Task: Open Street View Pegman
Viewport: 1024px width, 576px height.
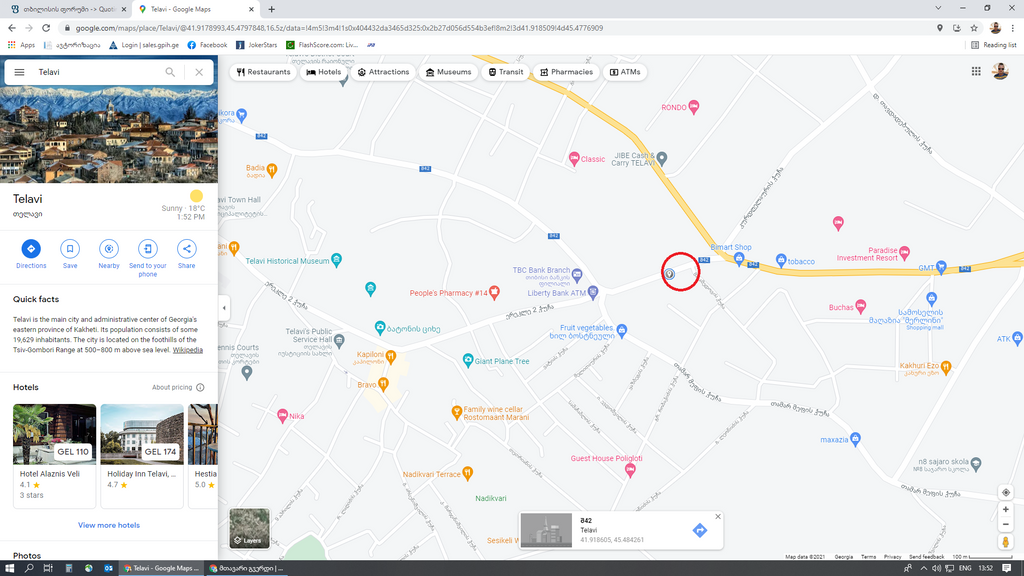Action: tap(1006, 541)
